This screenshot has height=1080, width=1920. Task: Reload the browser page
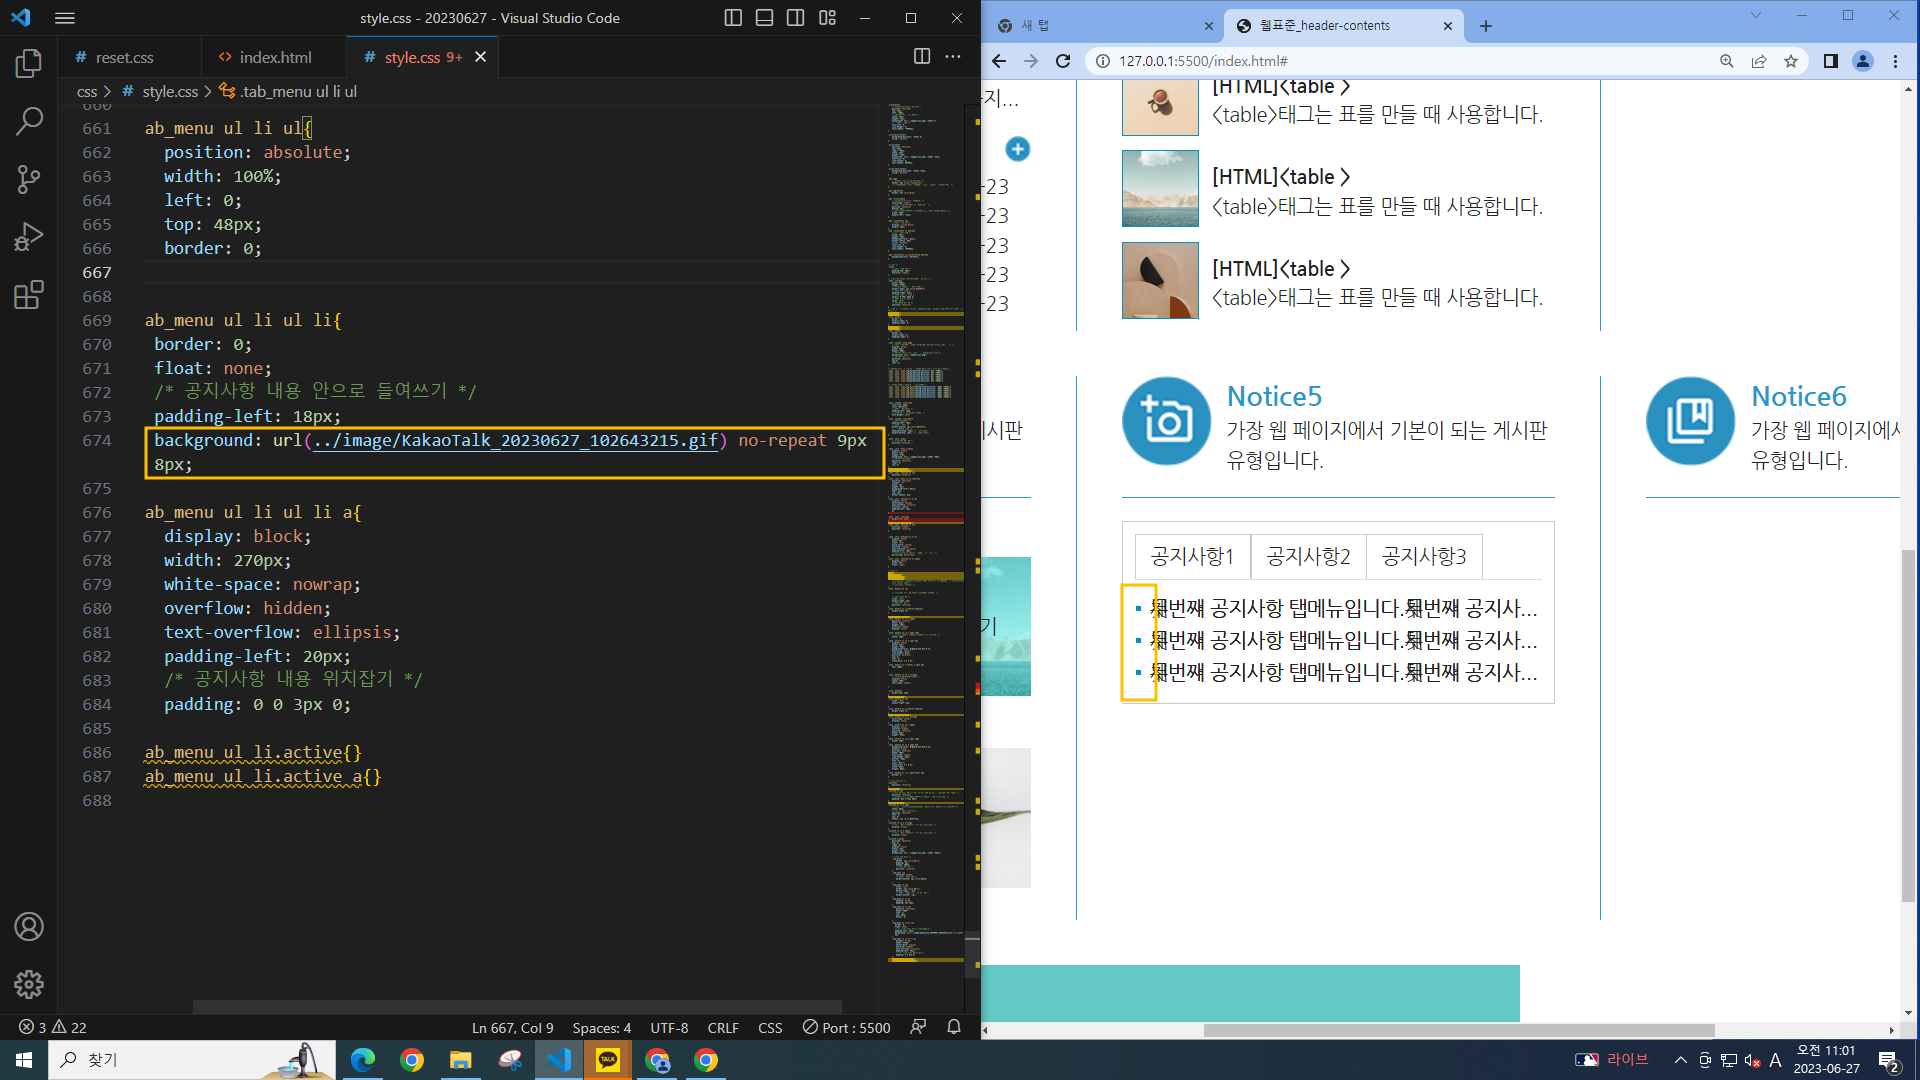(1063, 61)
